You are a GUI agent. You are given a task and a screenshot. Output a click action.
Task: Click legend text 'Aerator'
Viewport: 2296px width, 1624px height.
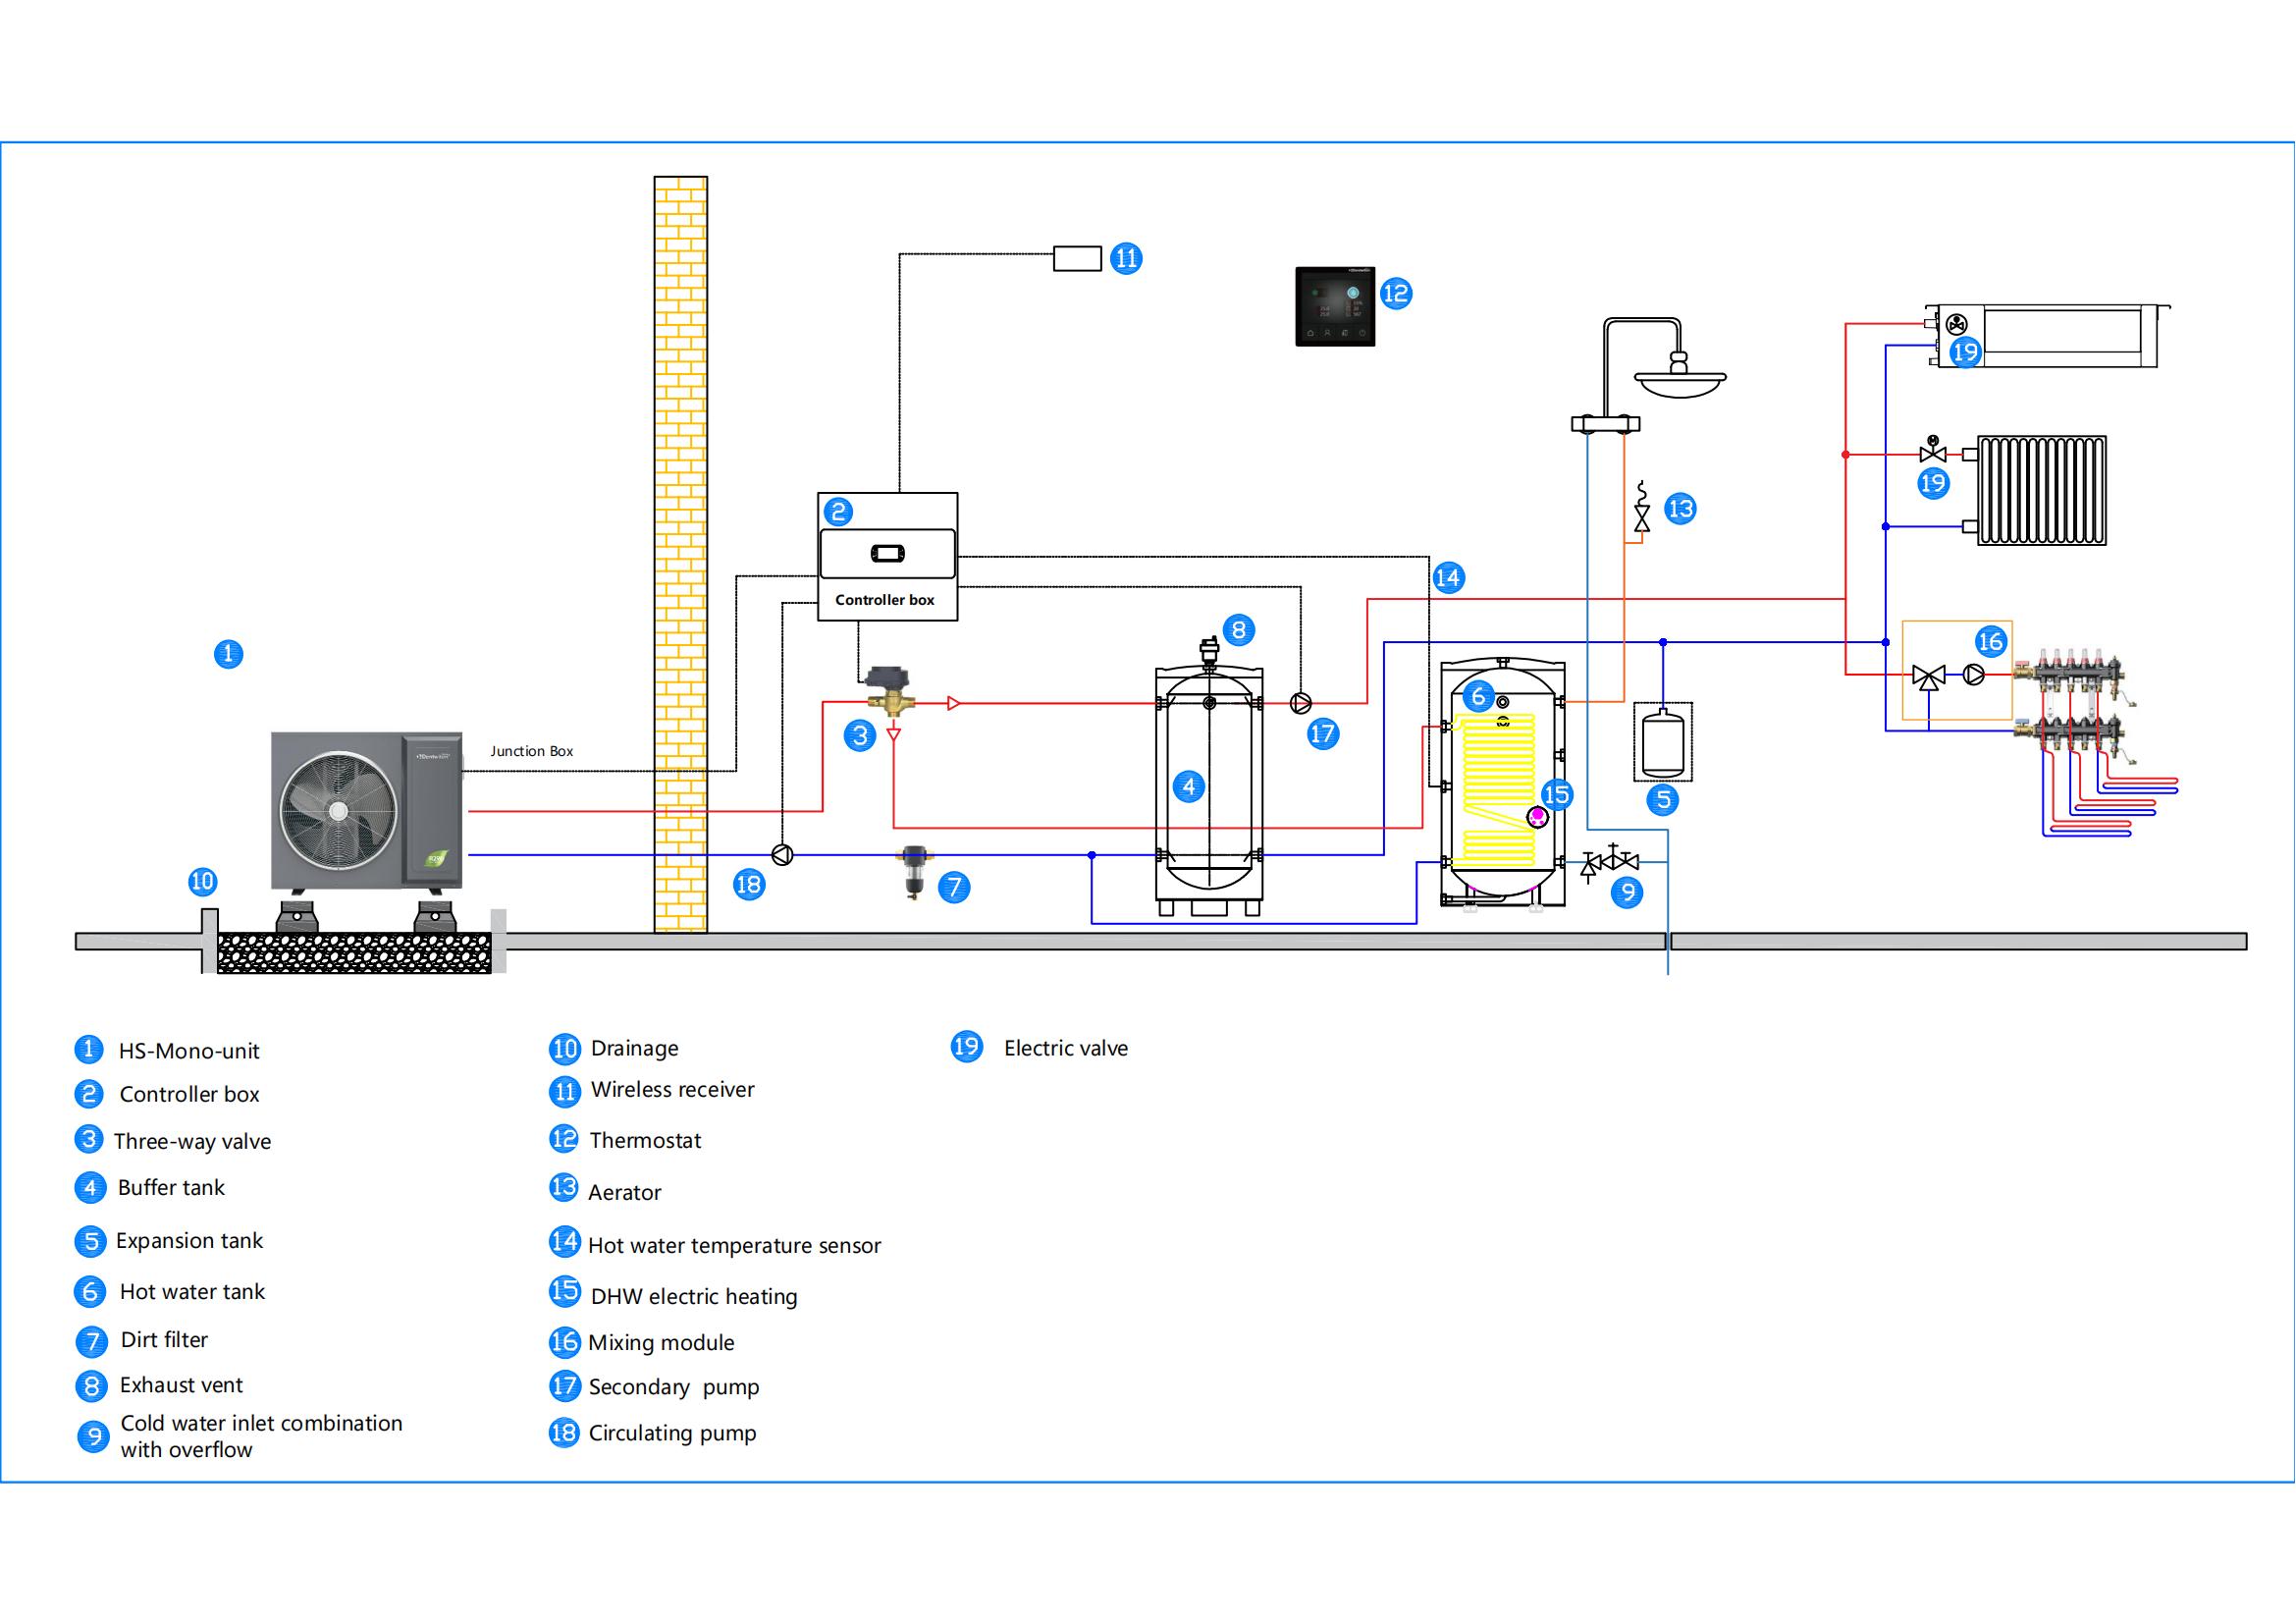click(x=624, y=1193)
